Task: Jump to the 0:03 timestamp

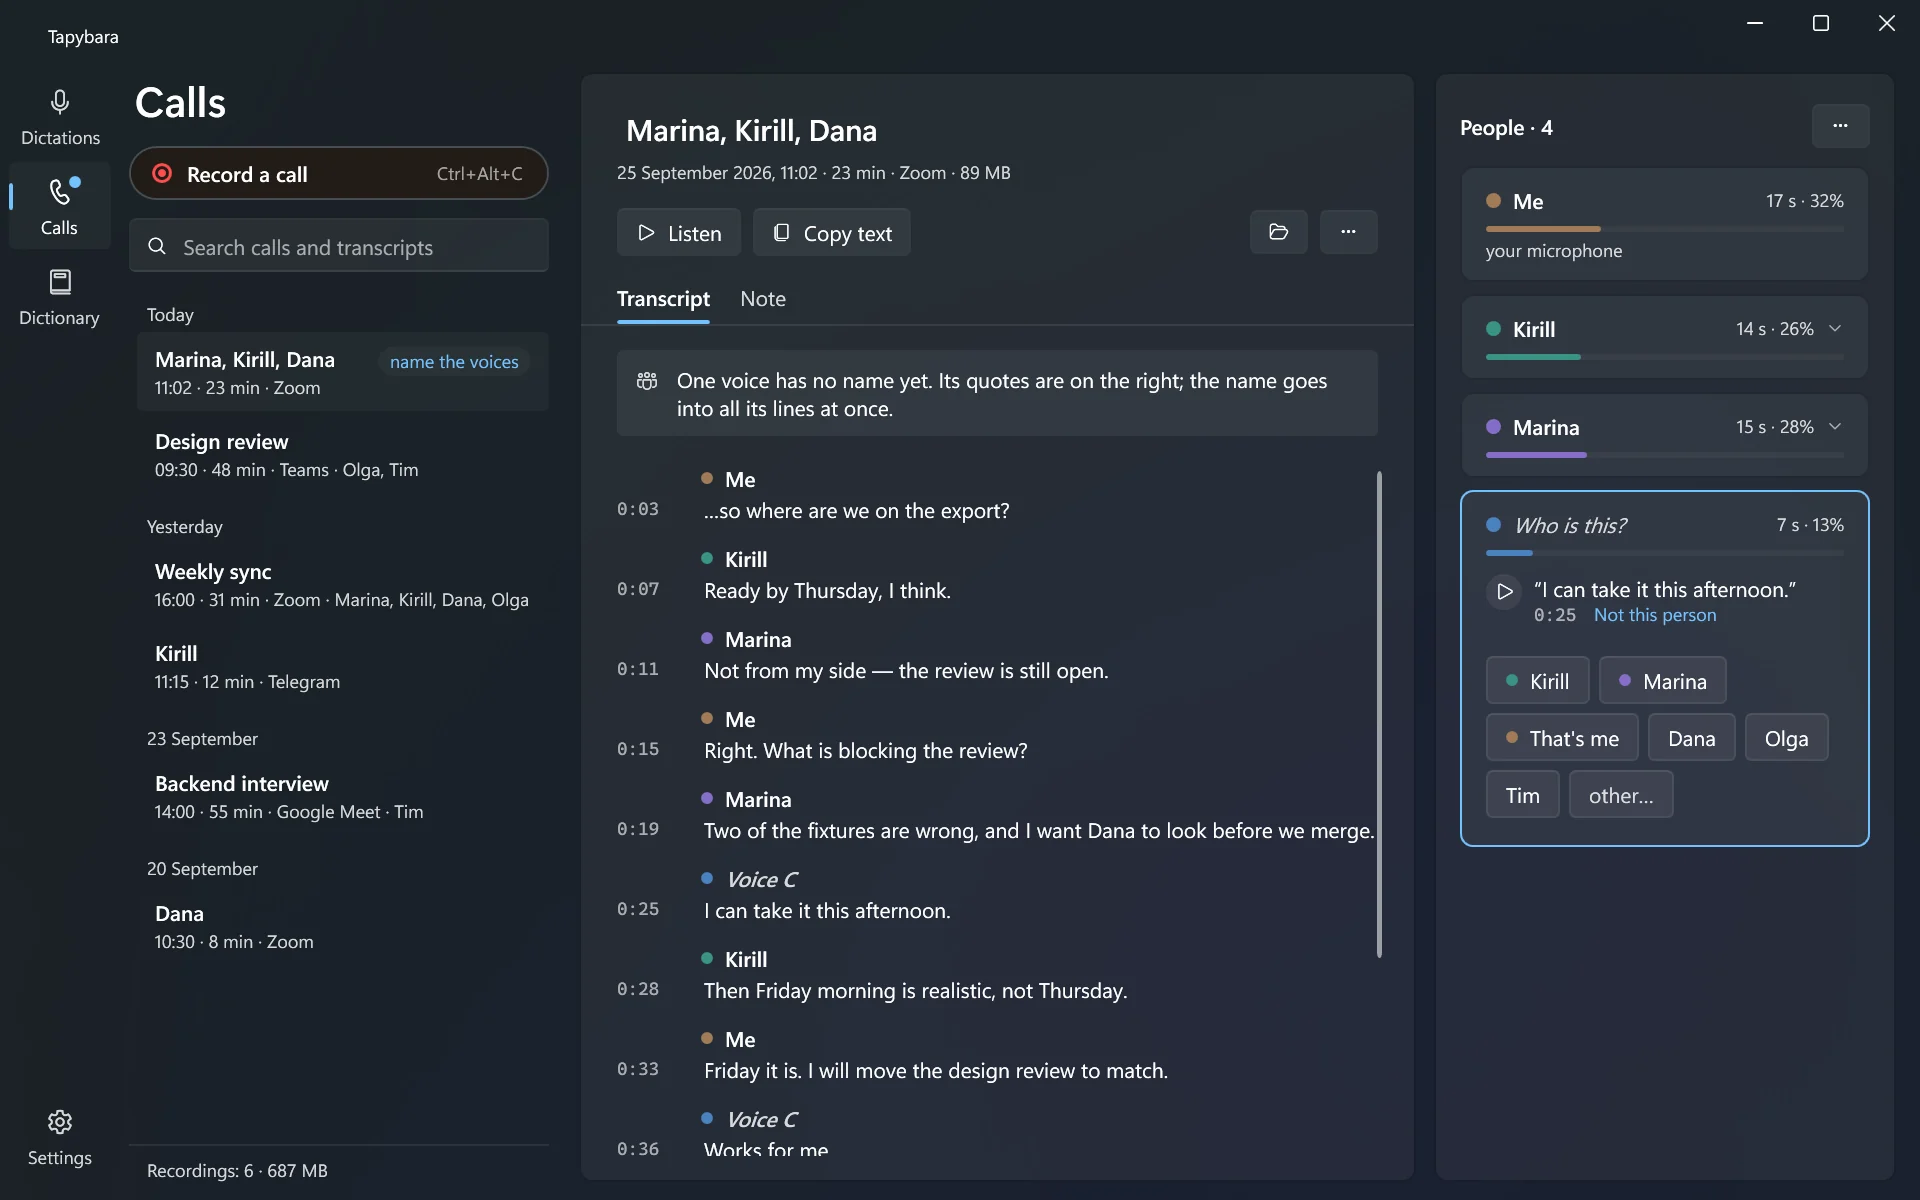Action: point(638,509)
